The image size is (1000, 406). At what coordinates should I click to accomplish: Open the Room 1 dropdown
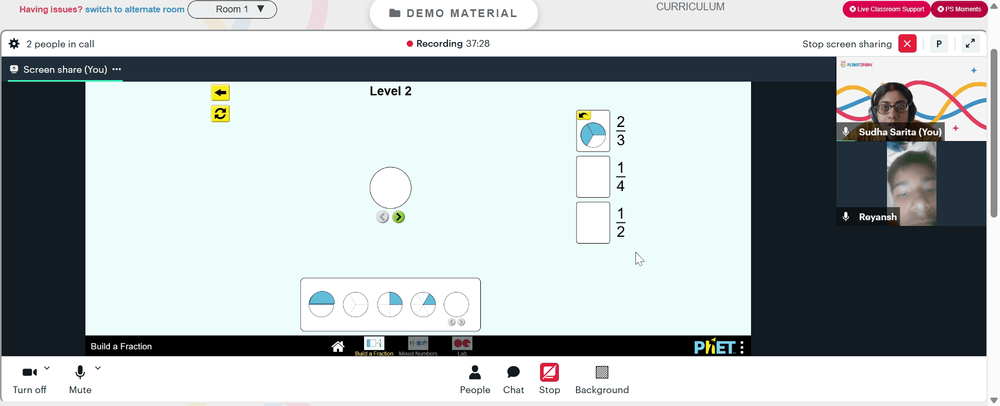pos(232,10)
